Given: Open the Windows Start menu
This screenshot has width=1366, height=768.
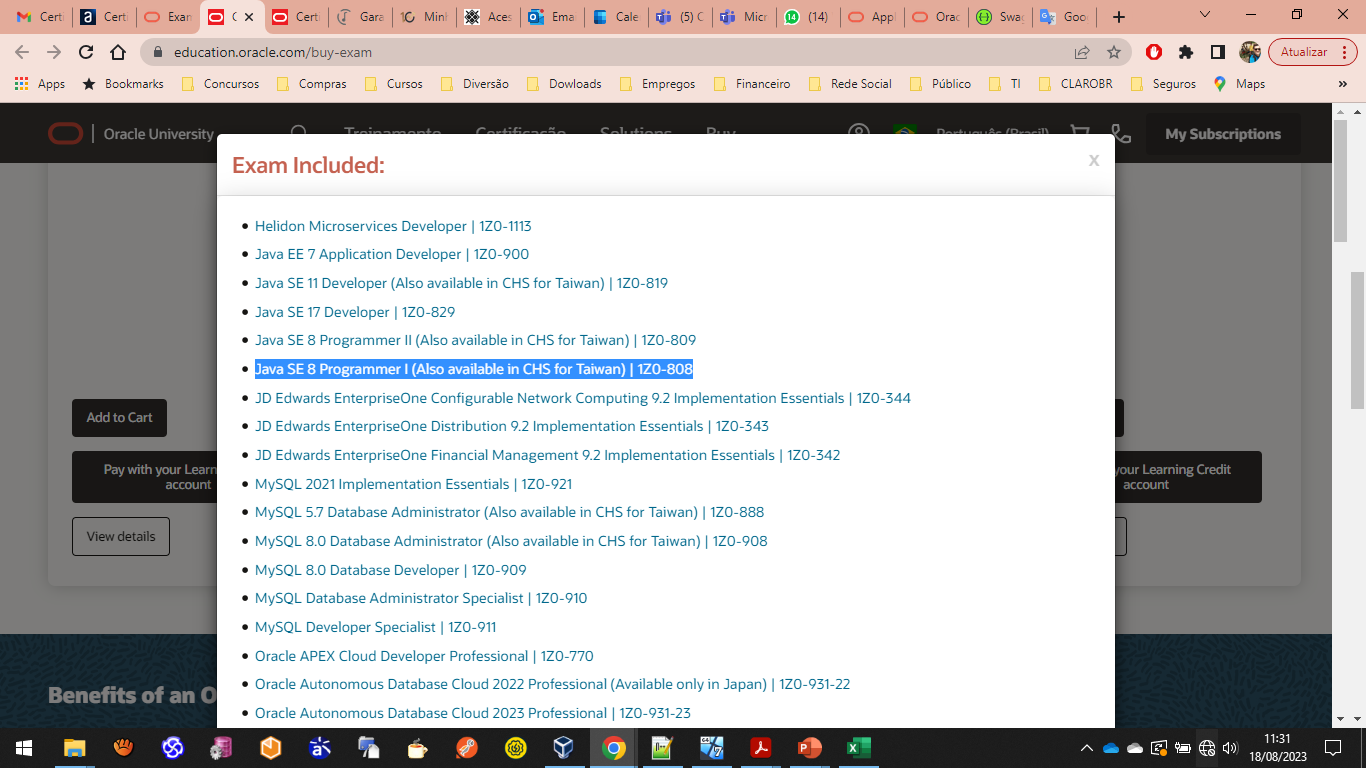Looking at the screenshot, I should click(x=24, y=748).
